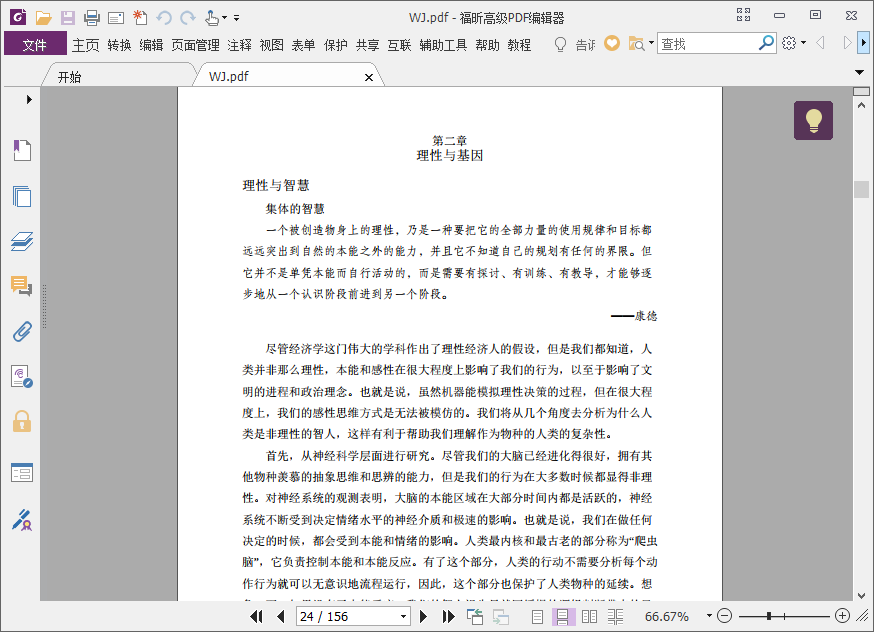Click the zoom in plus button
The width and height of the screenshot is (874, 632).
coord(842,616)
